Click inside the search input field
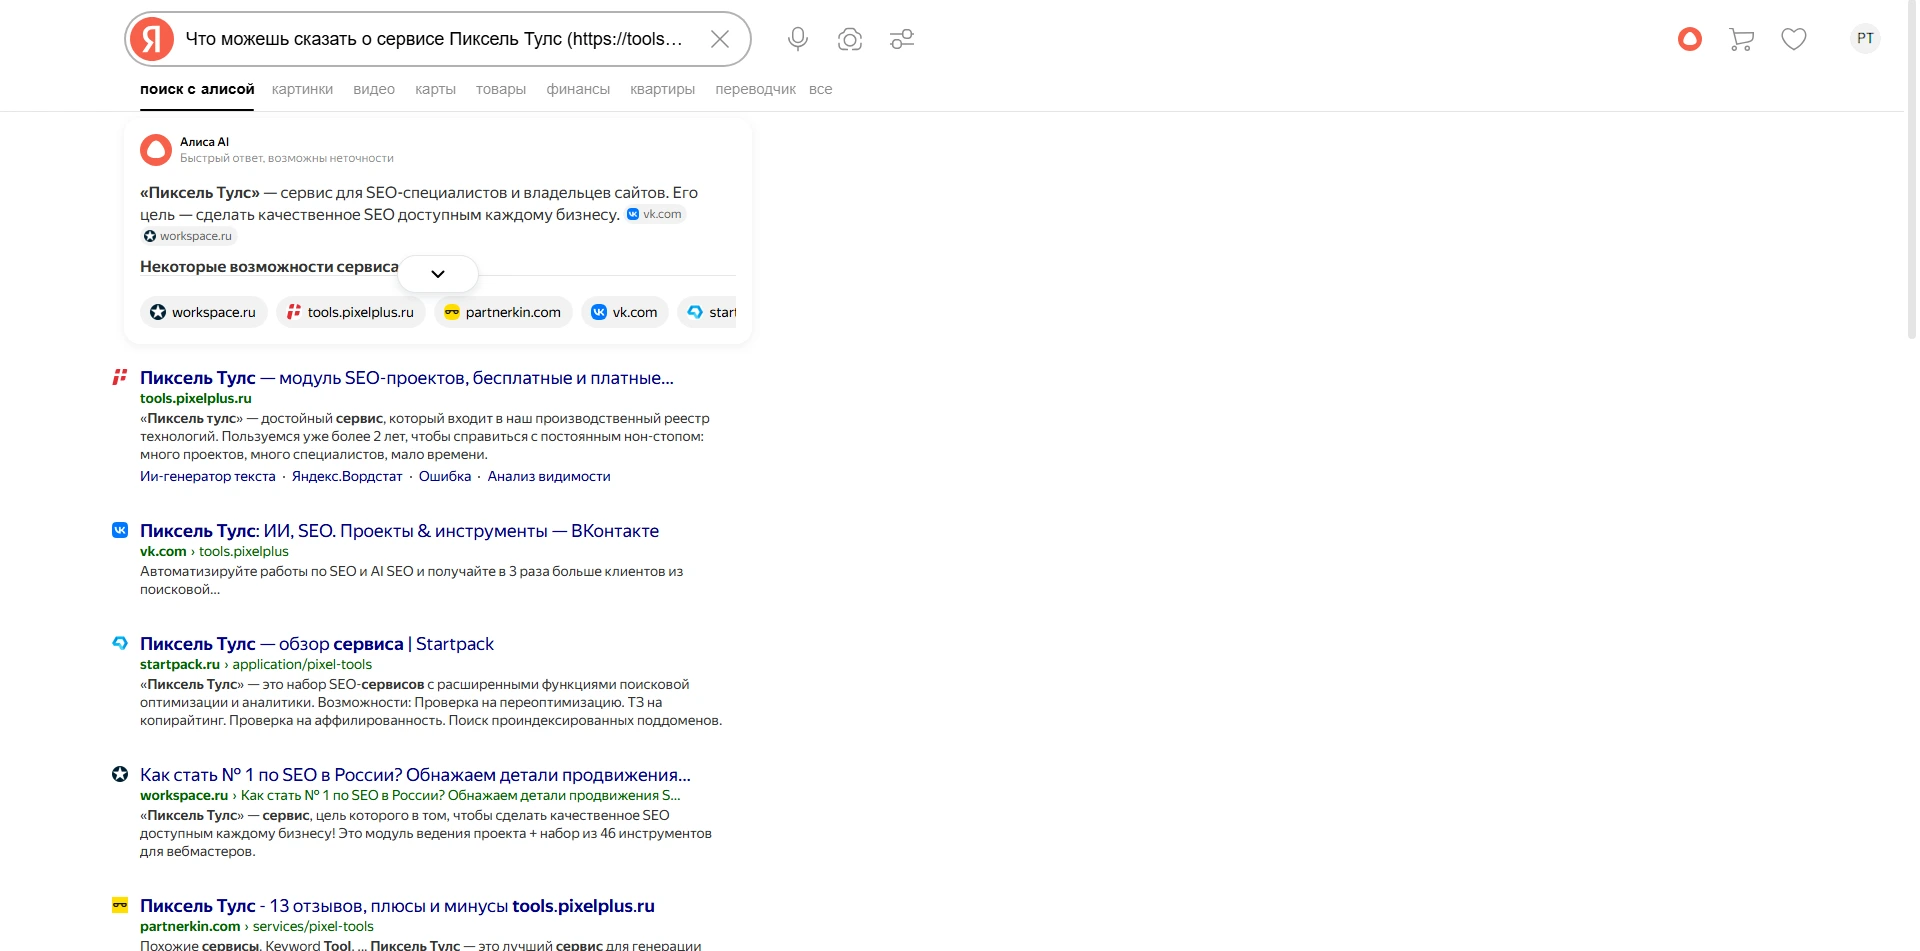Viewport: 1920px width, 951px height. pos(430,39)
